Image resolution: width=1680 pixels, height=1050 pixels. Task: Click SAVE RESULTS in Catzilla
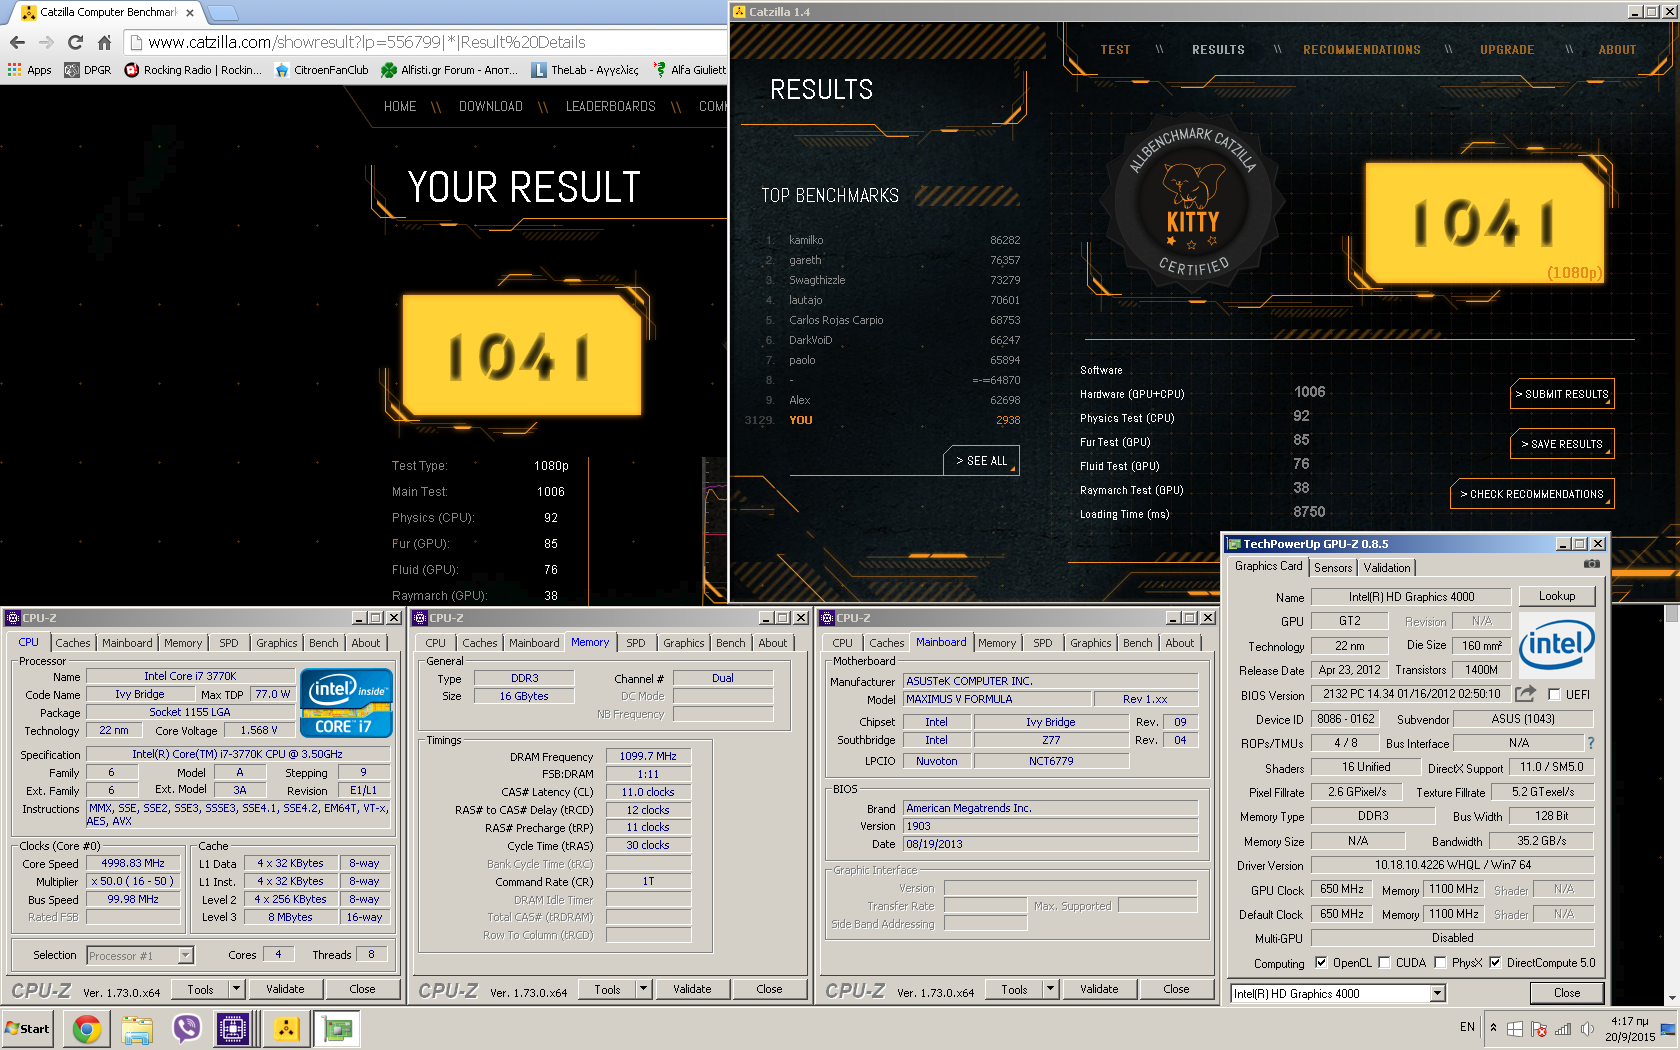(x=1562, y=444)
